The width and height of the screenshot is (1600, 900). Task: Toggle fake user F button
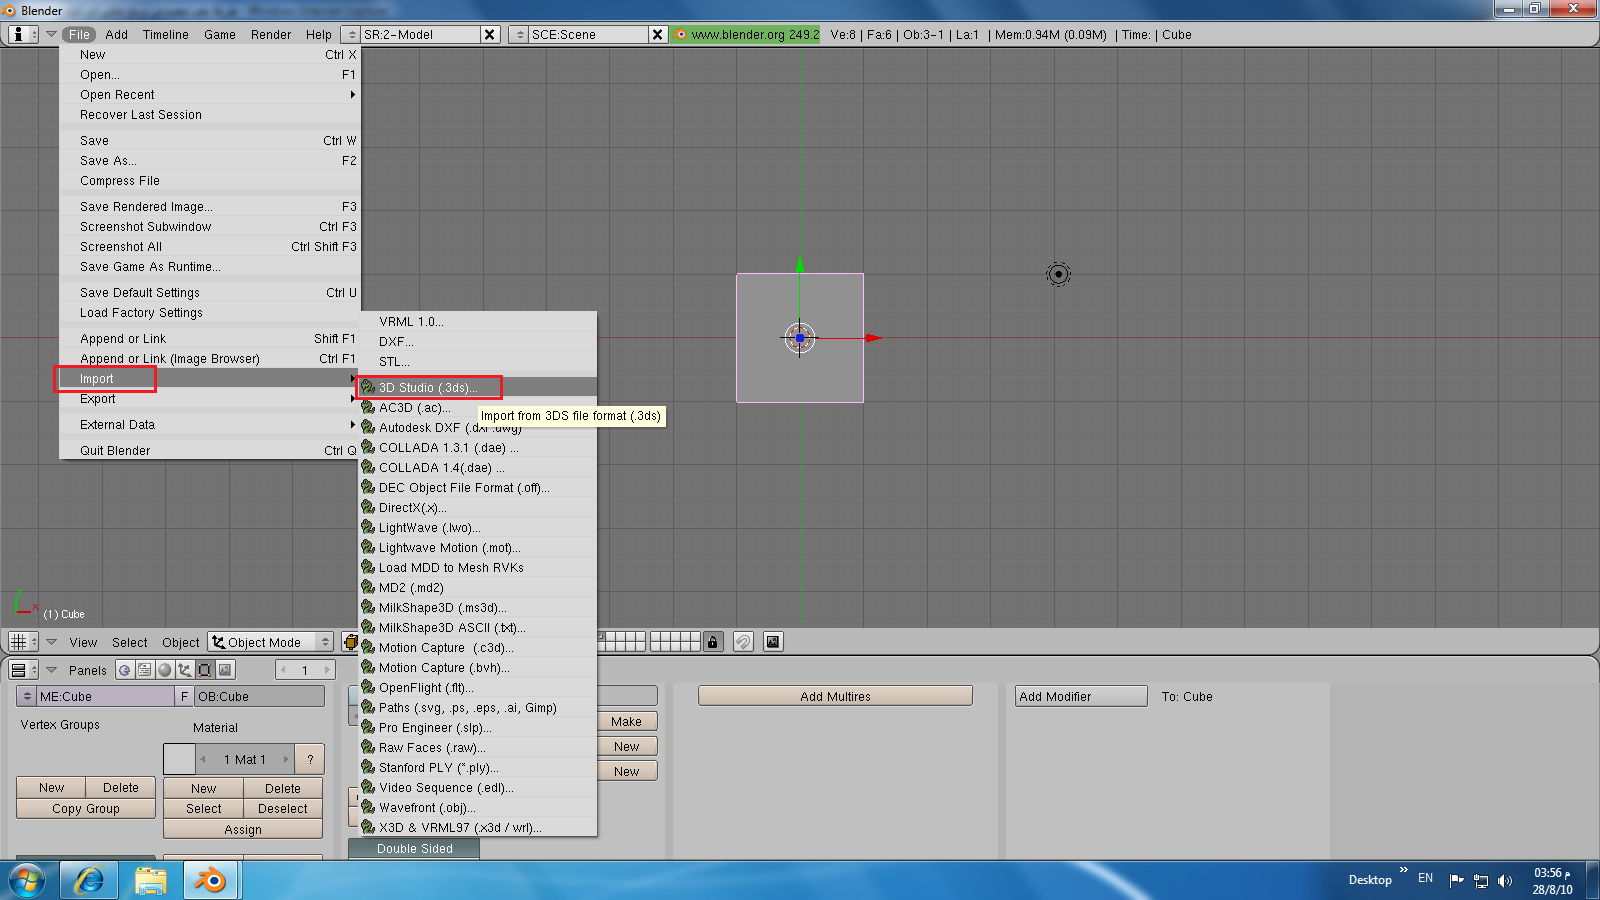coord(184,696)
